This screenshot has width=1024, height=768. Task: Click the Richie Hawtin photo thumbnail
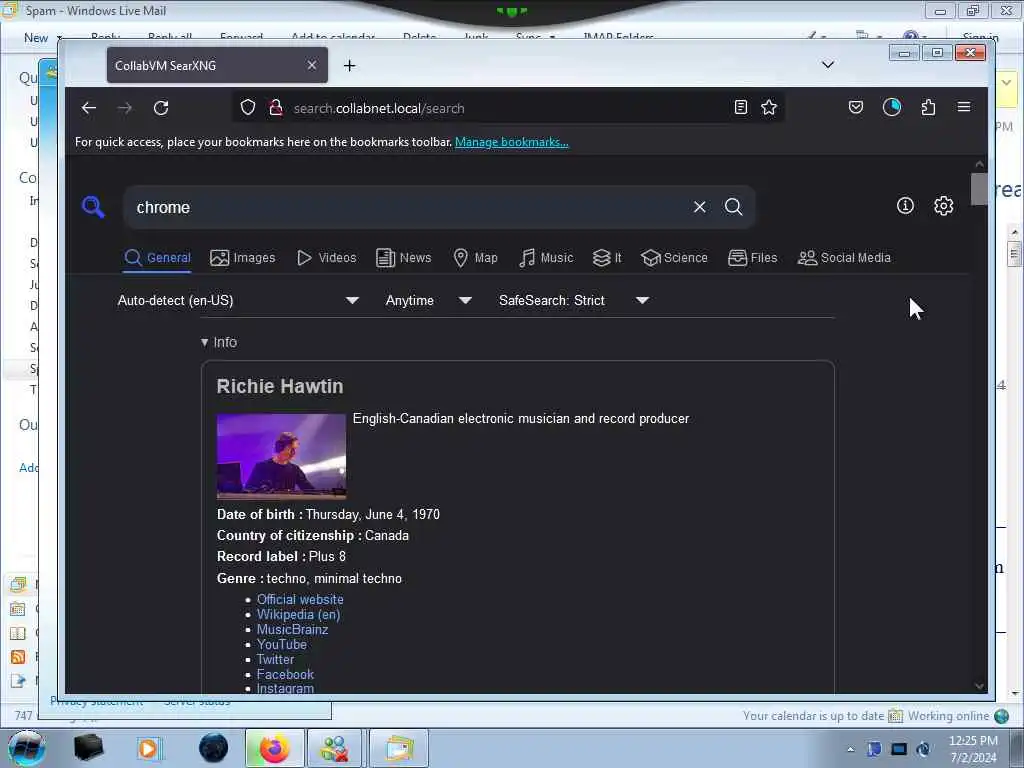pos(281,456)
